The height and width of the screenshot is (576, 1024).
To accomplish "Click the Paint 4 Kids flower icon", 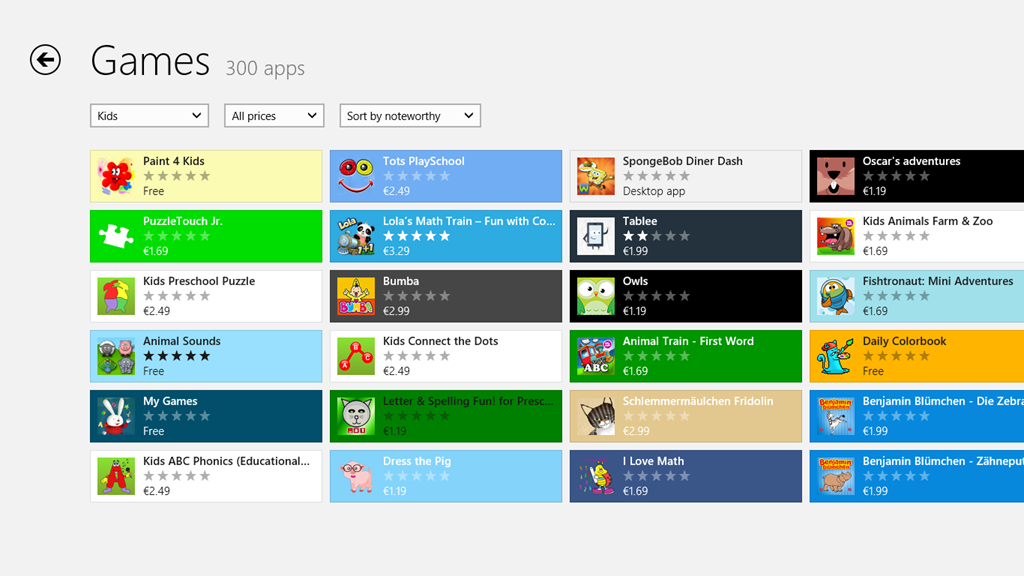I will [116, 177].
